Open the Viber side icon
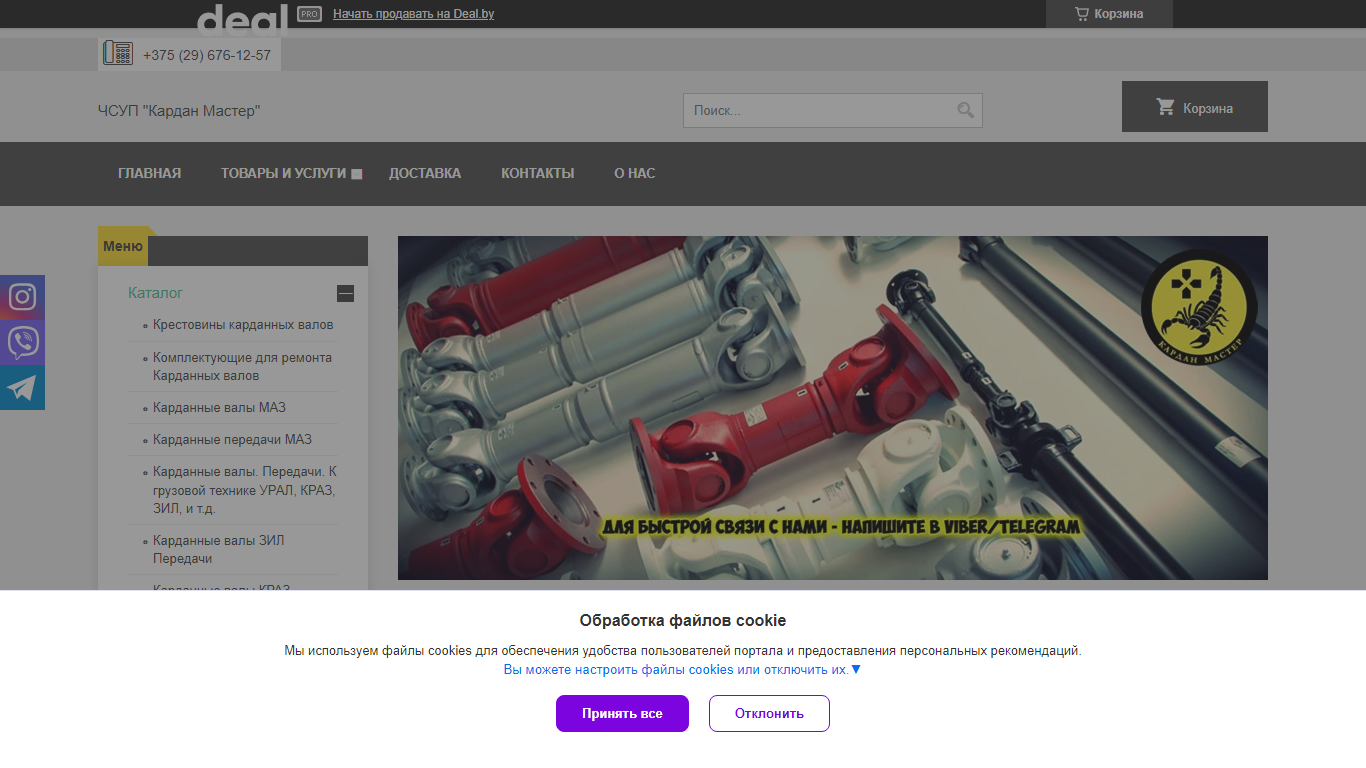1366x768 pixels. (x=22, y=342)
